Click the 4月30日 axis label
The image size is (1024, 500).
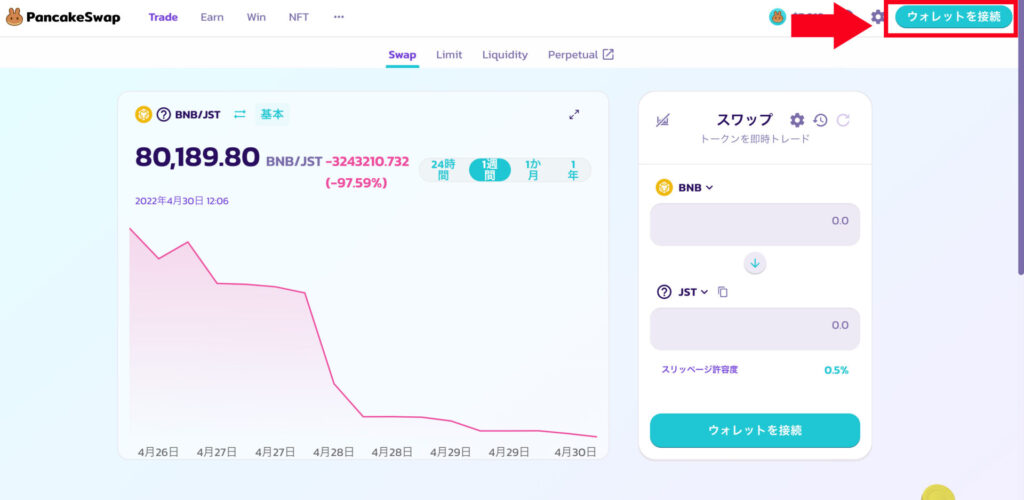pyautogui.click(x=575, y=451)
